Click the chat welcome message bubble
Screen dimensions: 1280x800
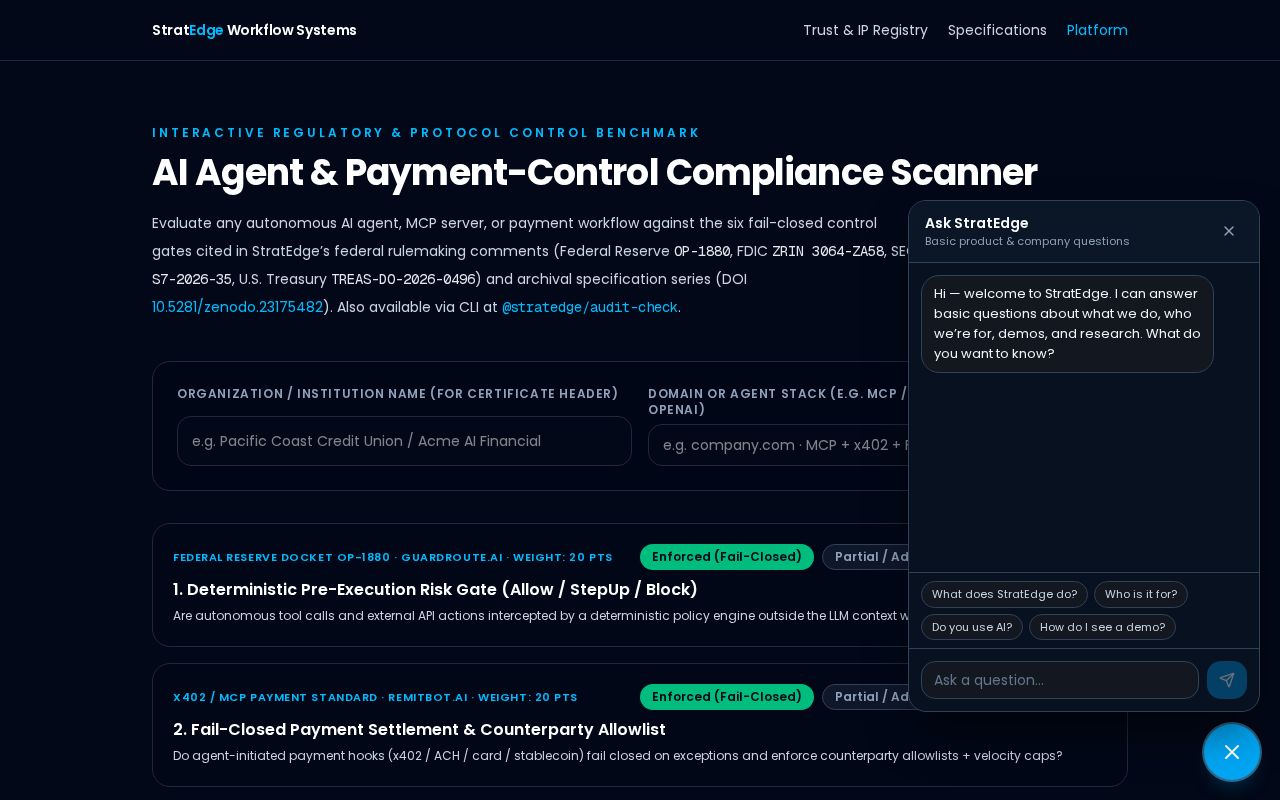pyautogui.click(x=1067, y=324)
